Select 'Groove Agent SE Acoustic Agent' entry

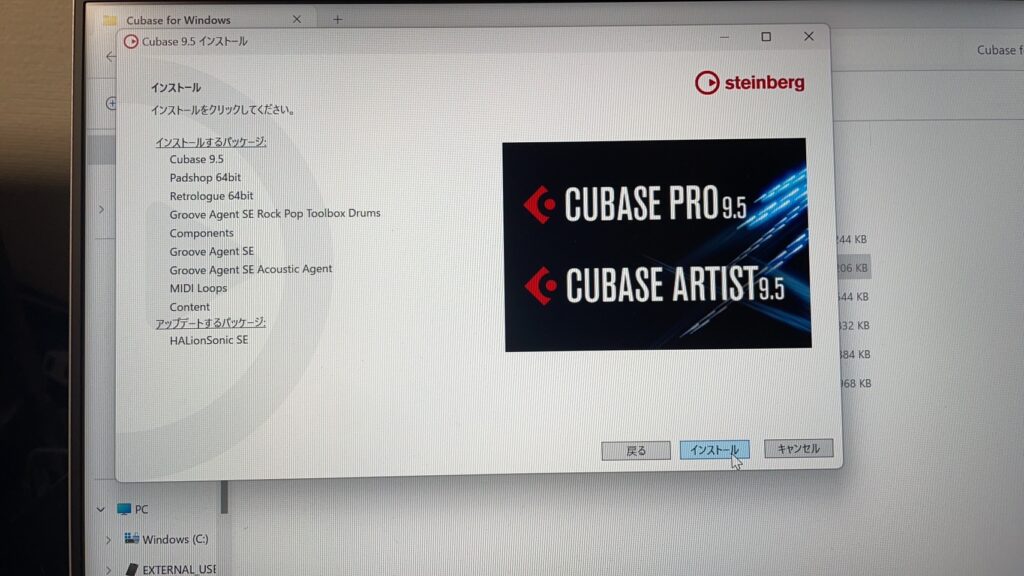(x=251, y=269)
